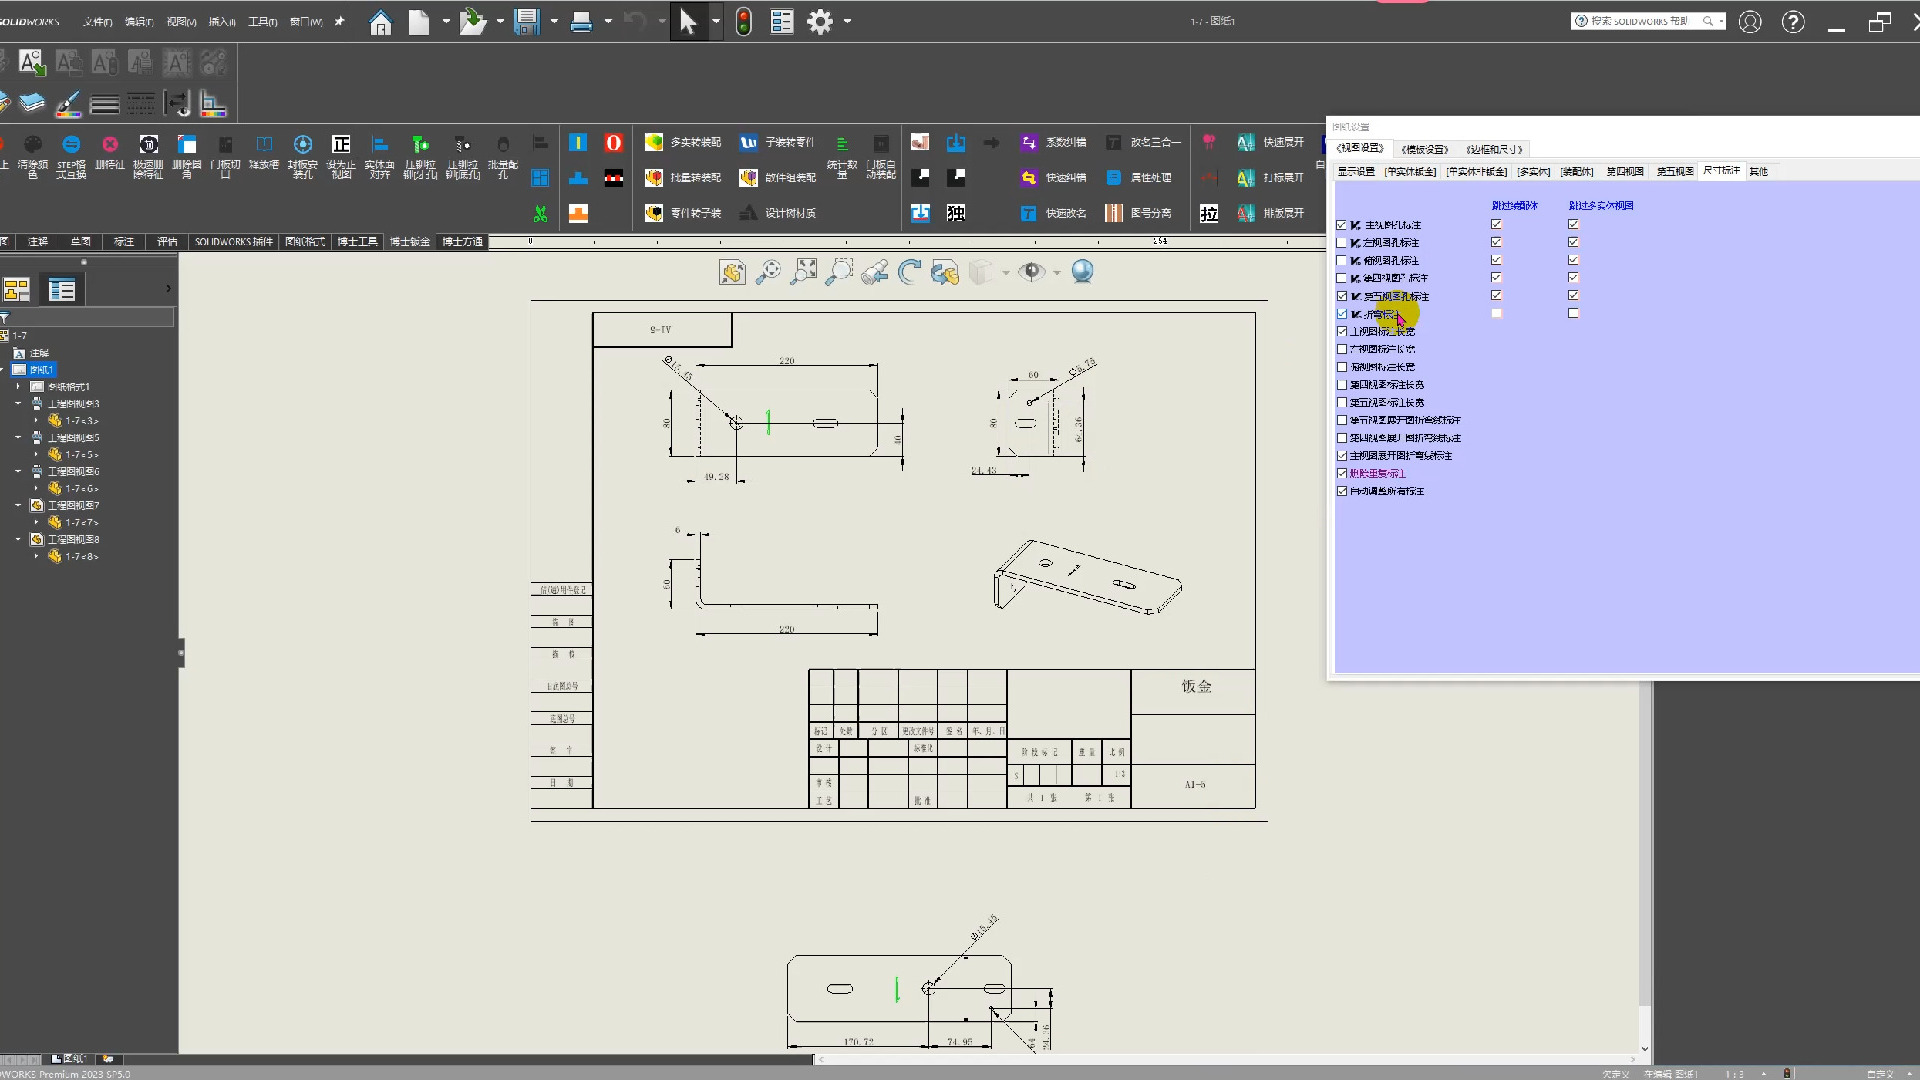Click the 快速展开 button
The image size is (1920, 1080).
(1271, 142)
